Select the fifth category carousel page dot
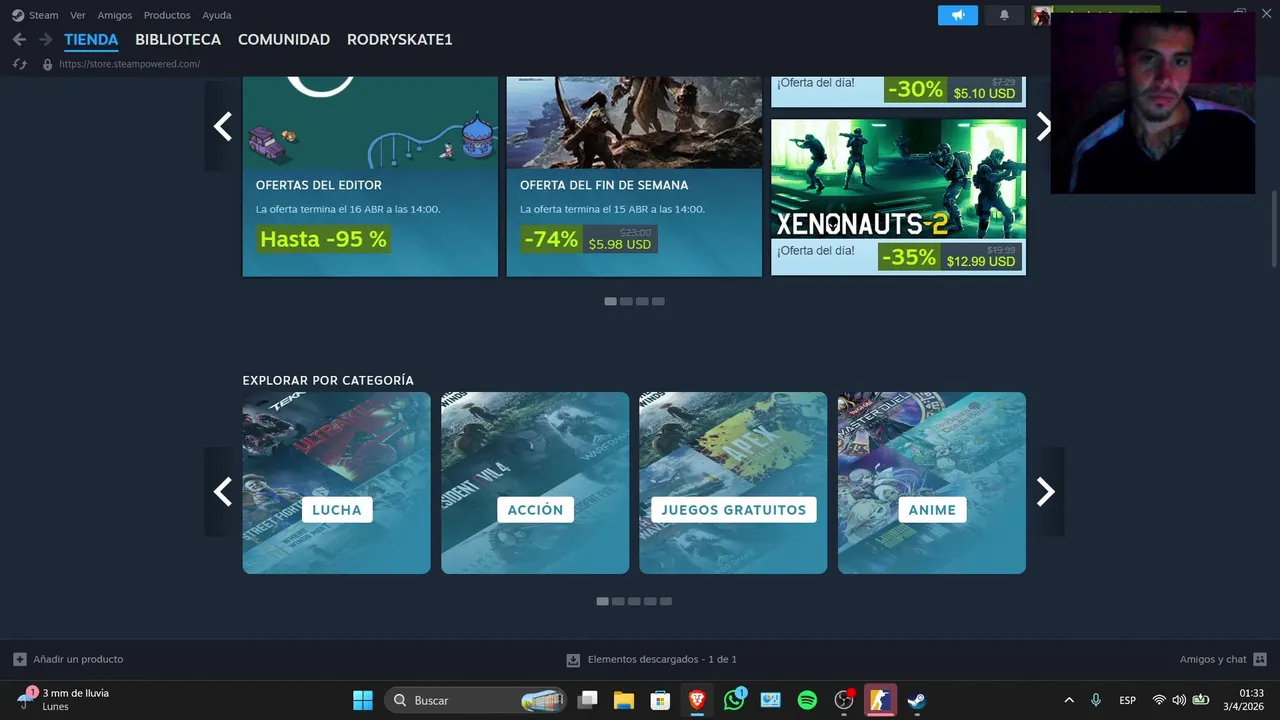Image resolution: width=1280 pixels, height=720 pixels. click(x=666, y=601)
